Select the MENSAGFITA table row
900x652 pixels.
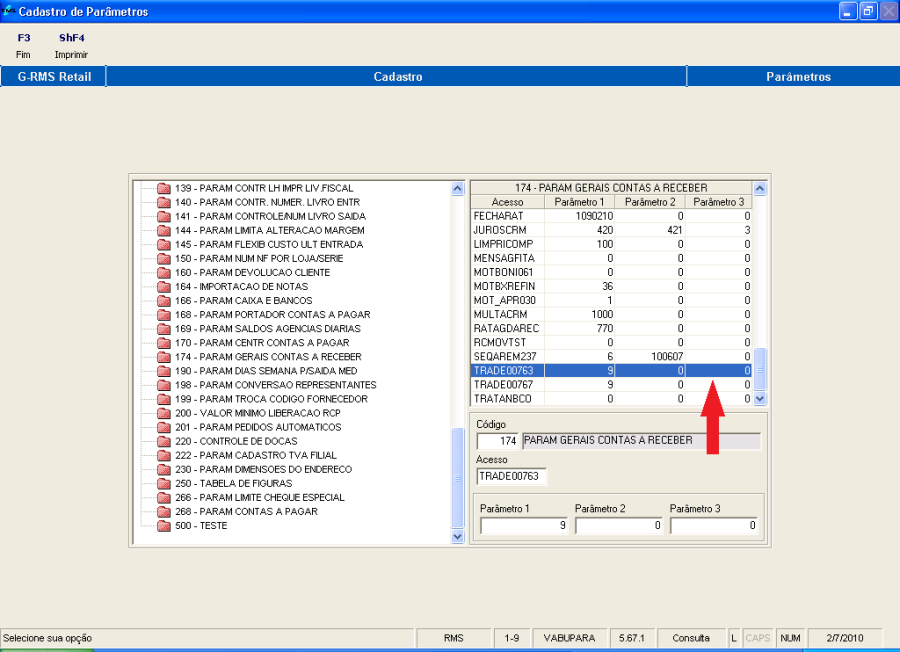(x=611, y=258)
